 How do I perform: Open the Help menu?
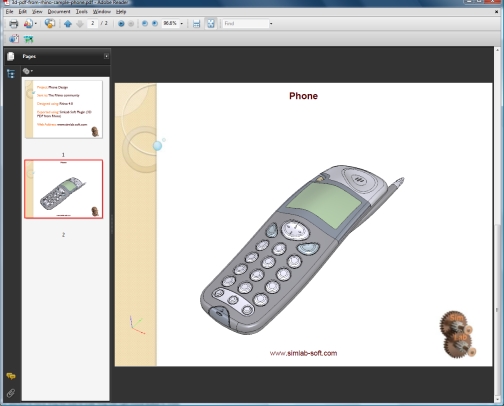(121, 12)
